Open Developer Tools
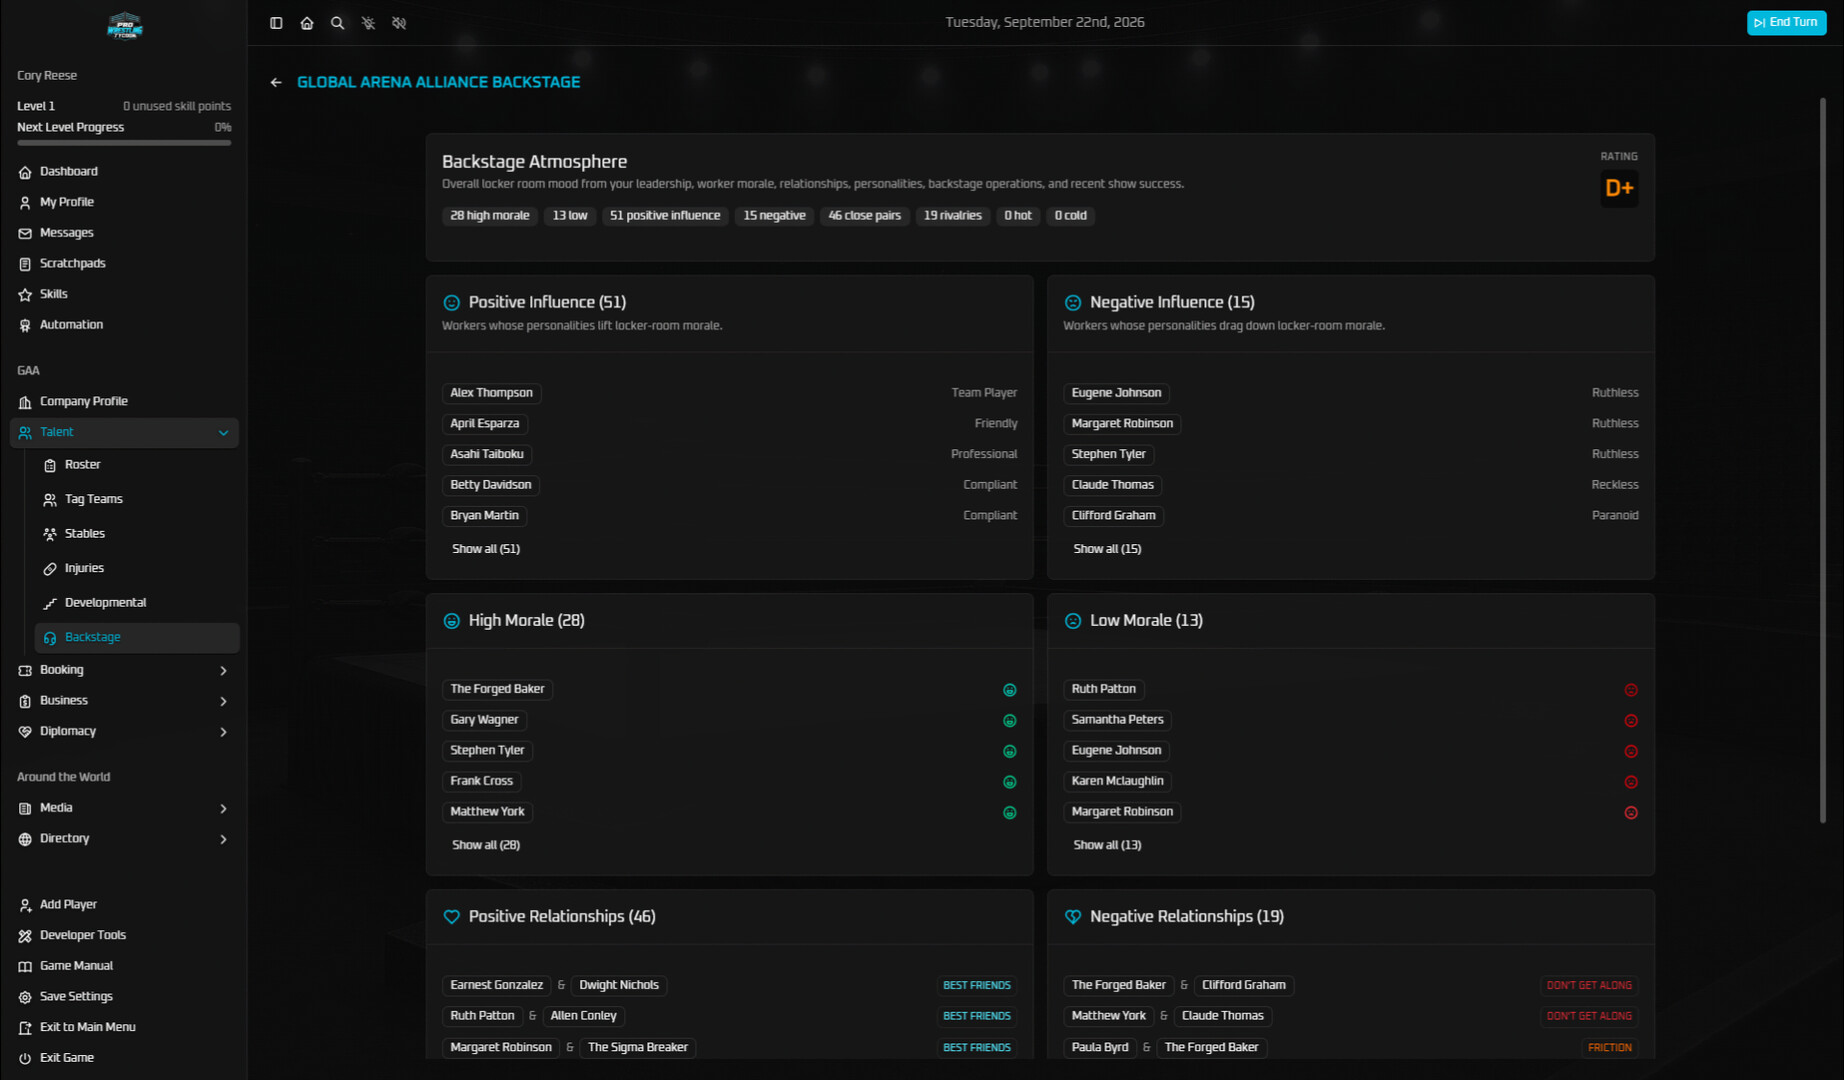This screenshot has width=1844, height=1080. tap(124, 936)
